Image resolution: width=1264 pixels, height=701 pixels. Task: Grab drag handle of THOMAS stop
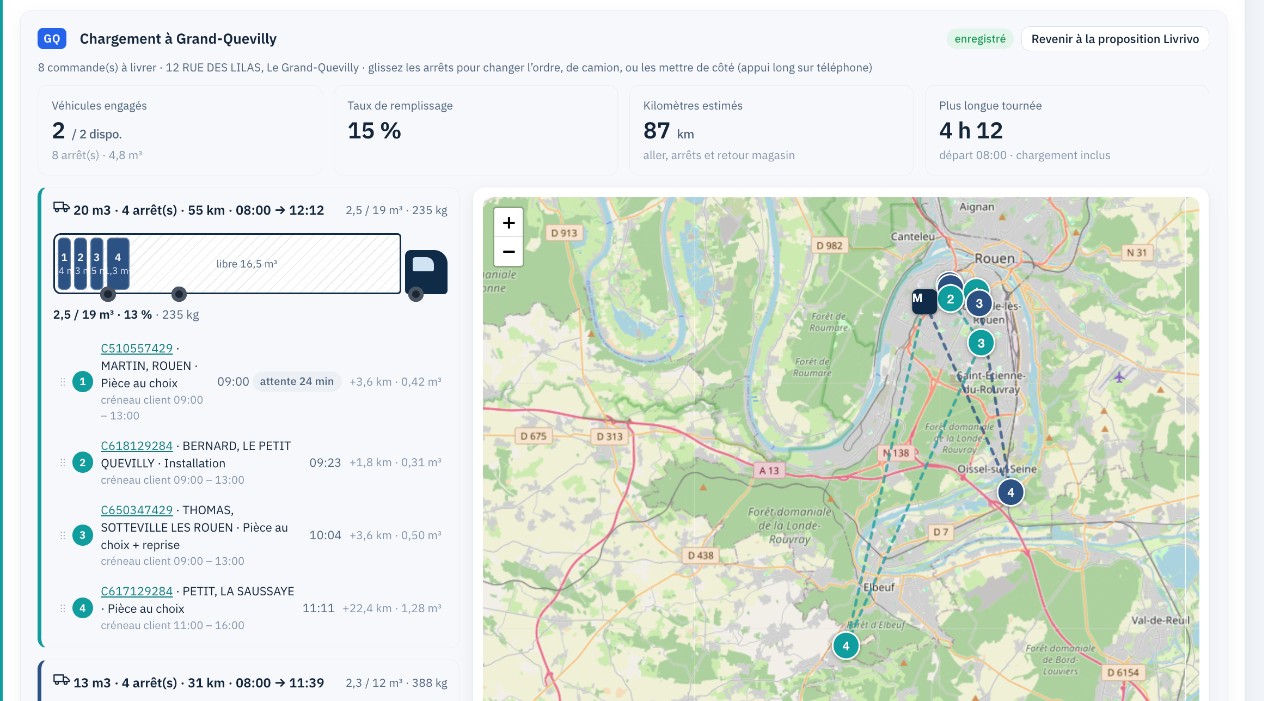(63, 536)
